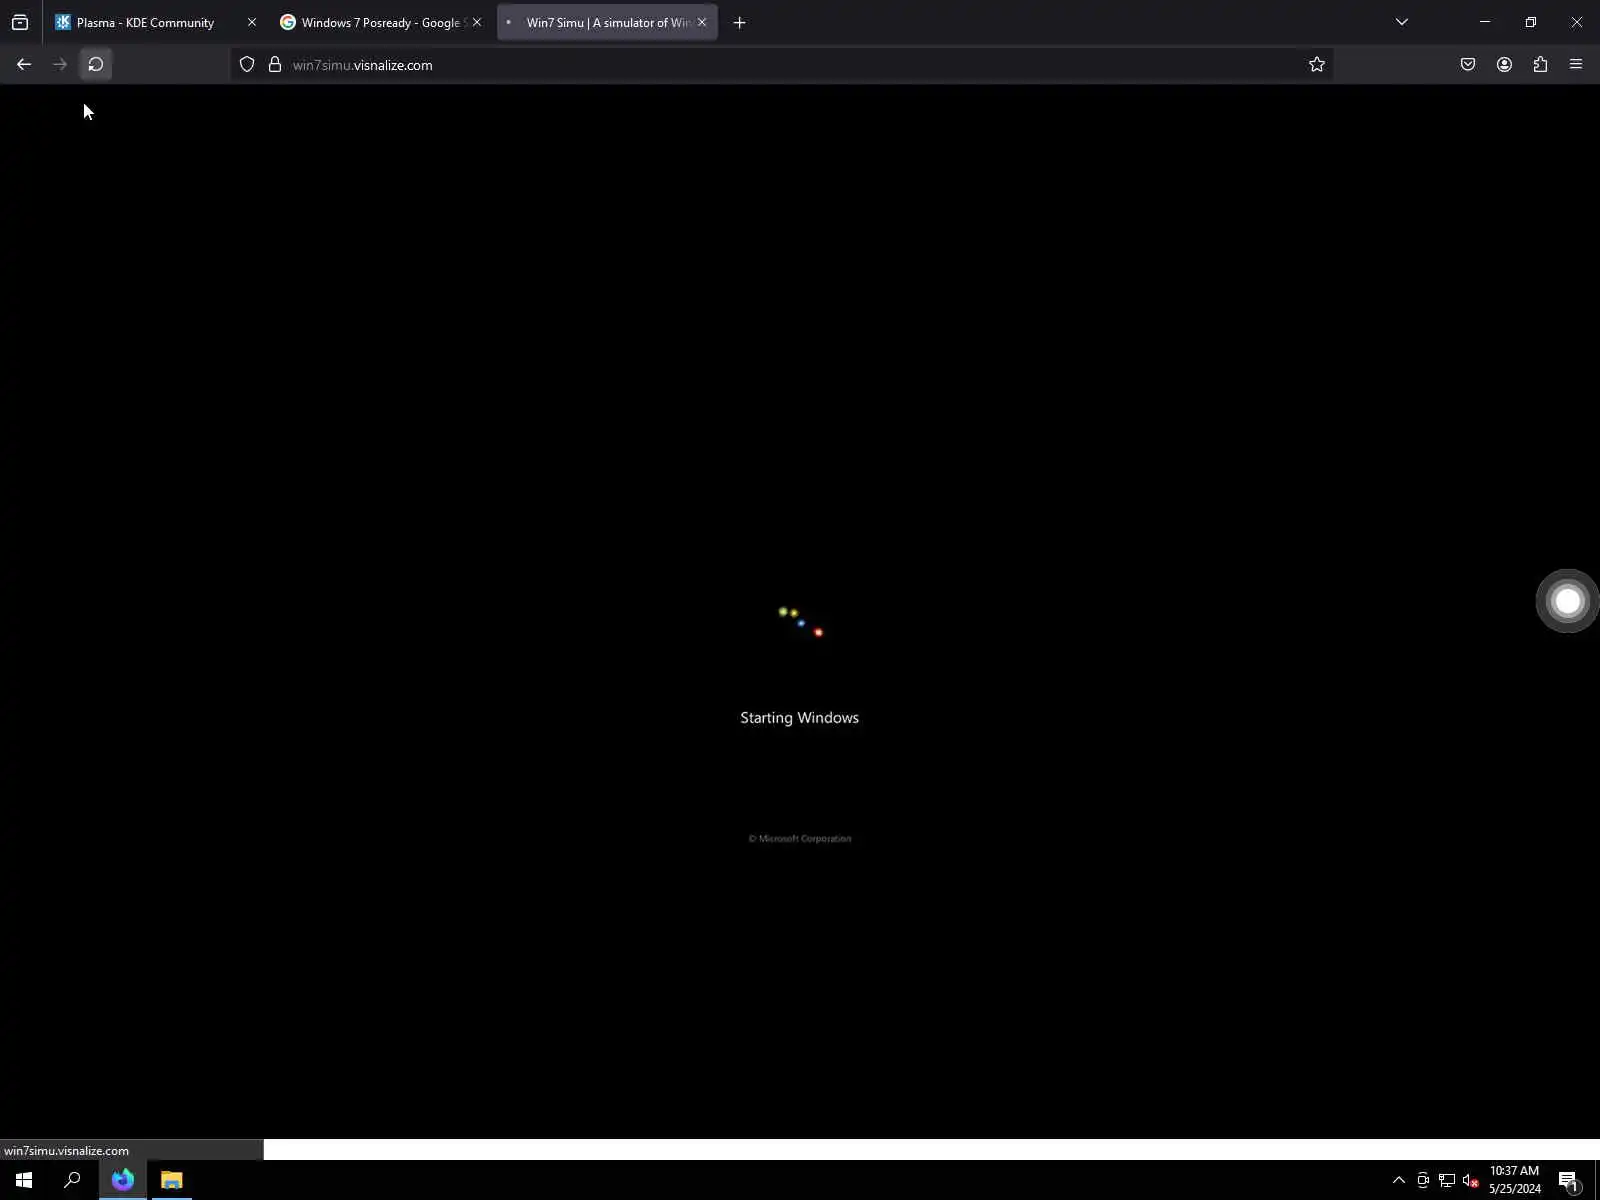Close the Win7 Simu tab
The height and width of the screenshot is (1200, 1600).
[x=702, y=22]
